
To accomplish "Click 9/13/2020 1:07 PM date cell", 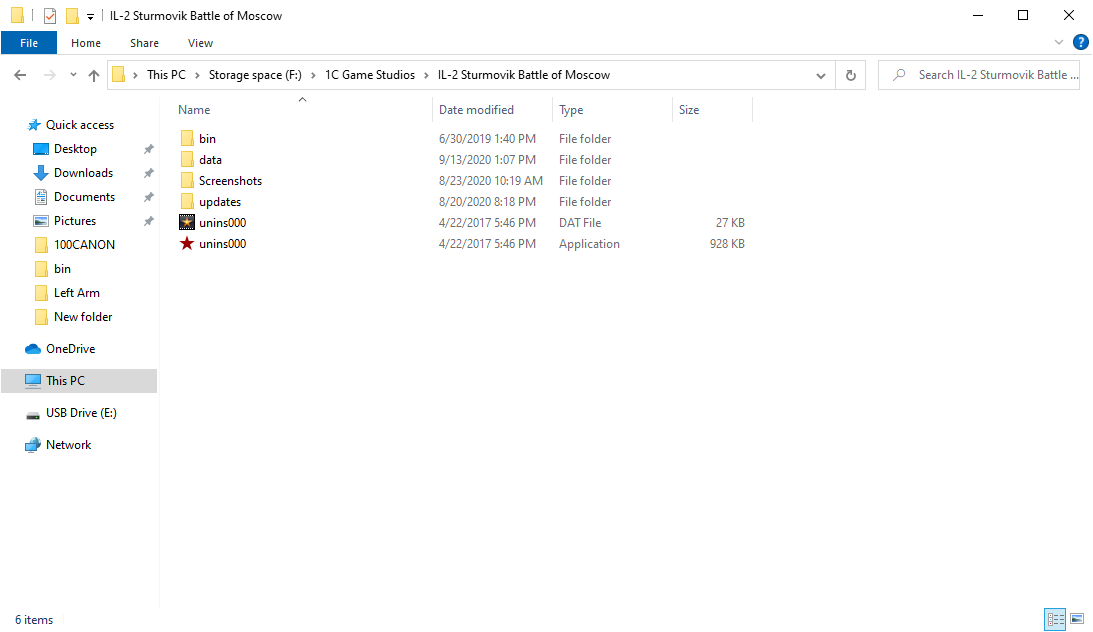I will 487,160.
